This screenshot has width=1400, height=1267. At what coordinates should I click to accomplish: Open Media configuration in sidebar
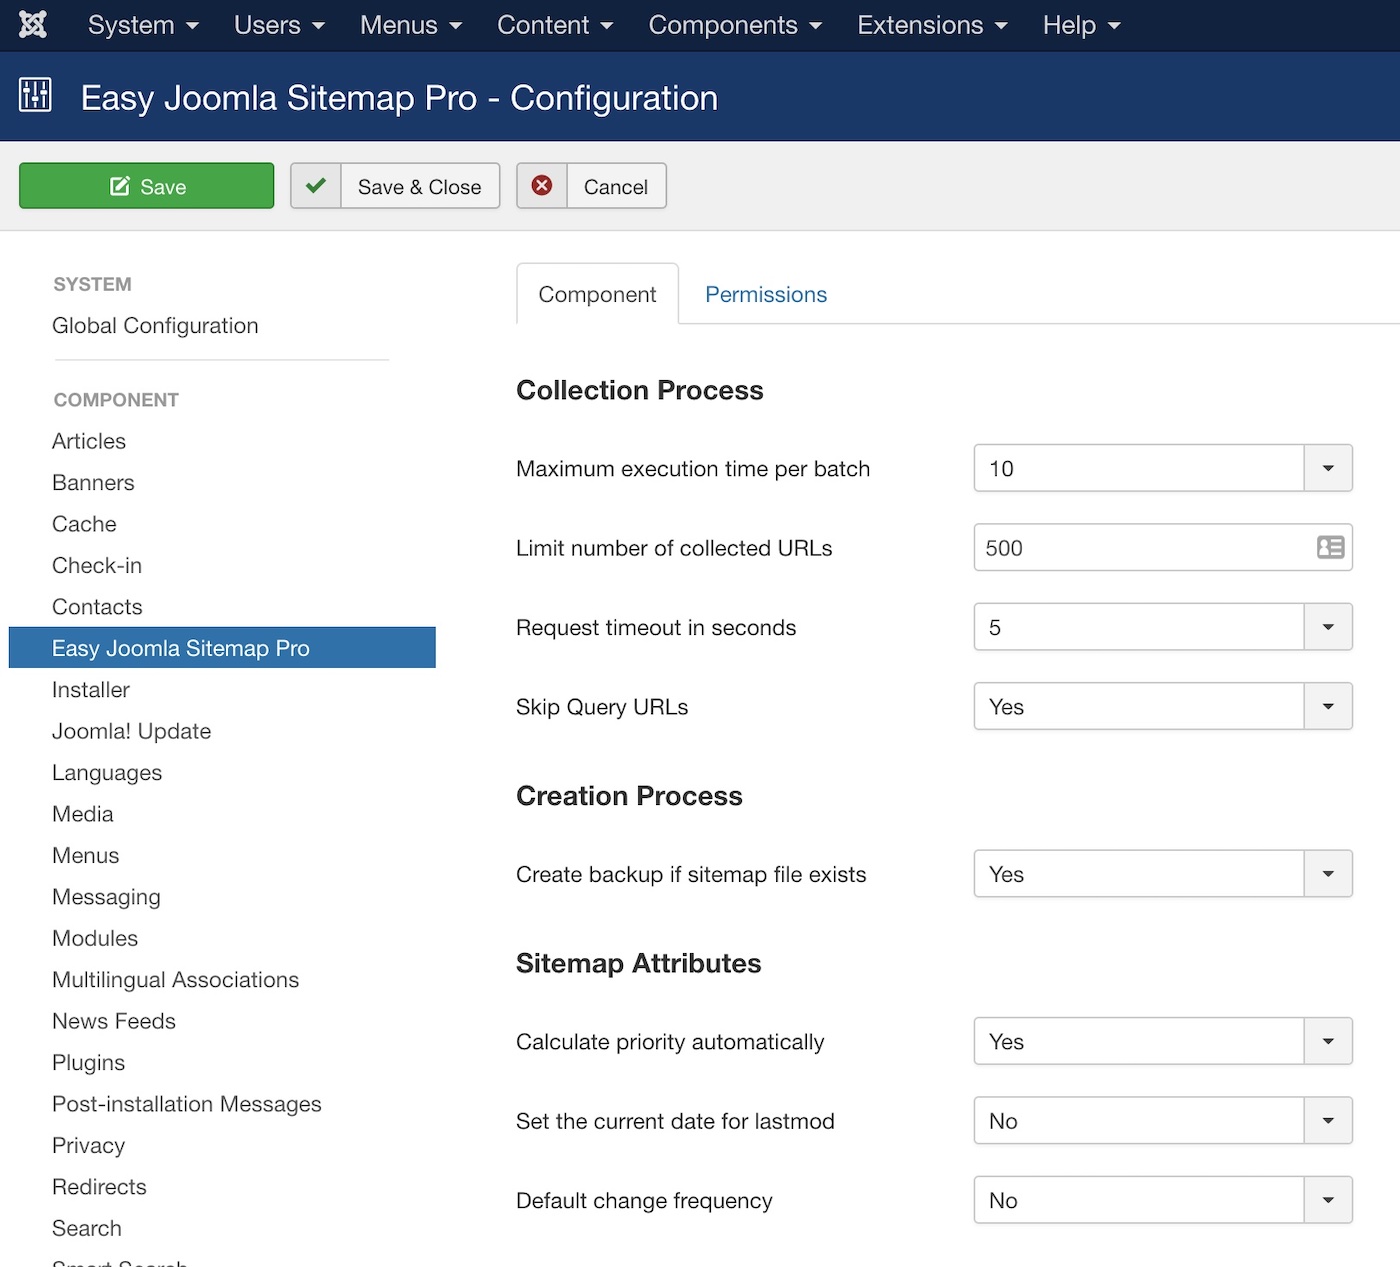coord(83,814)
